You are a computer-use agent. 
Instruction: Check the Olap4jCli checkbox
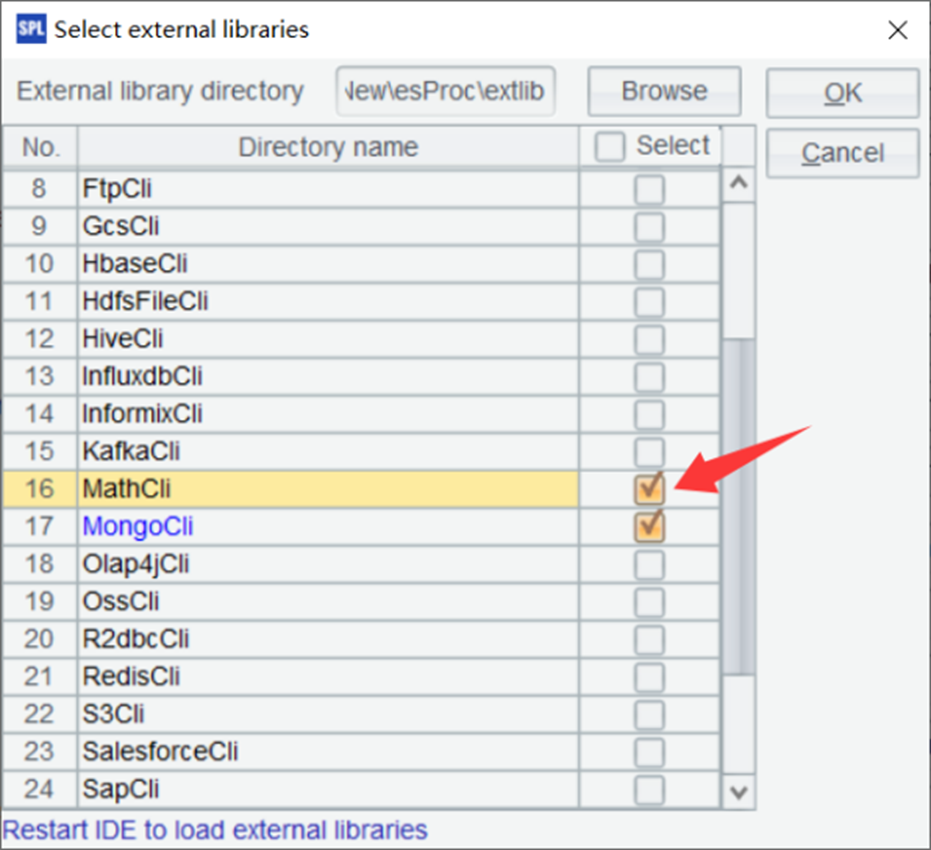pyautogui.click(x=649, y=564)
